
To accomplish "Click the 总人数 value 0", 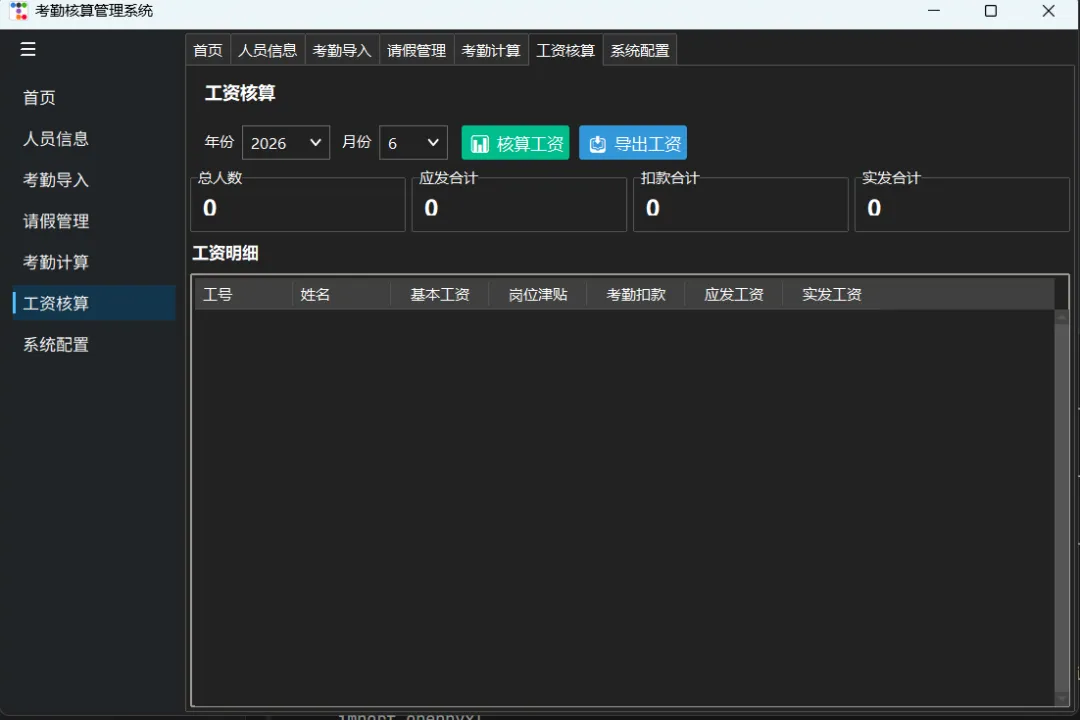I will coord(210,207).
